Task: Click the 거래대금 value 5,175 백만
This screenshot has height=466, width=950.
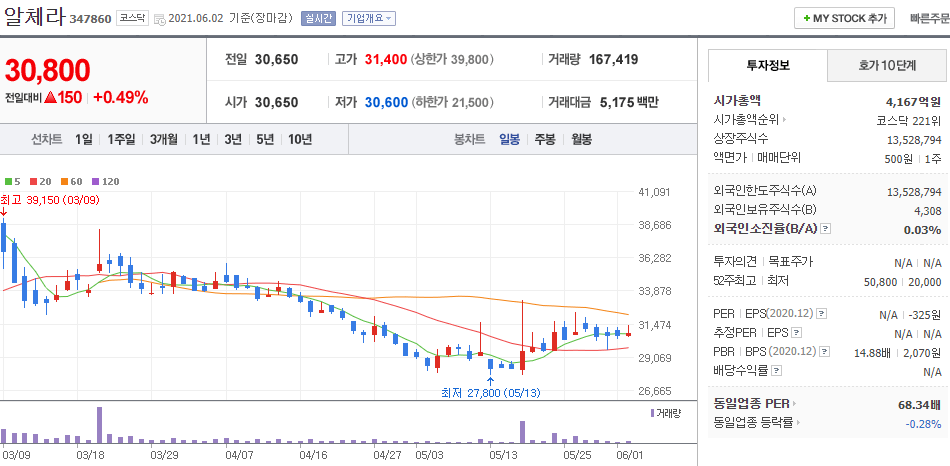Action: [629, 102]
